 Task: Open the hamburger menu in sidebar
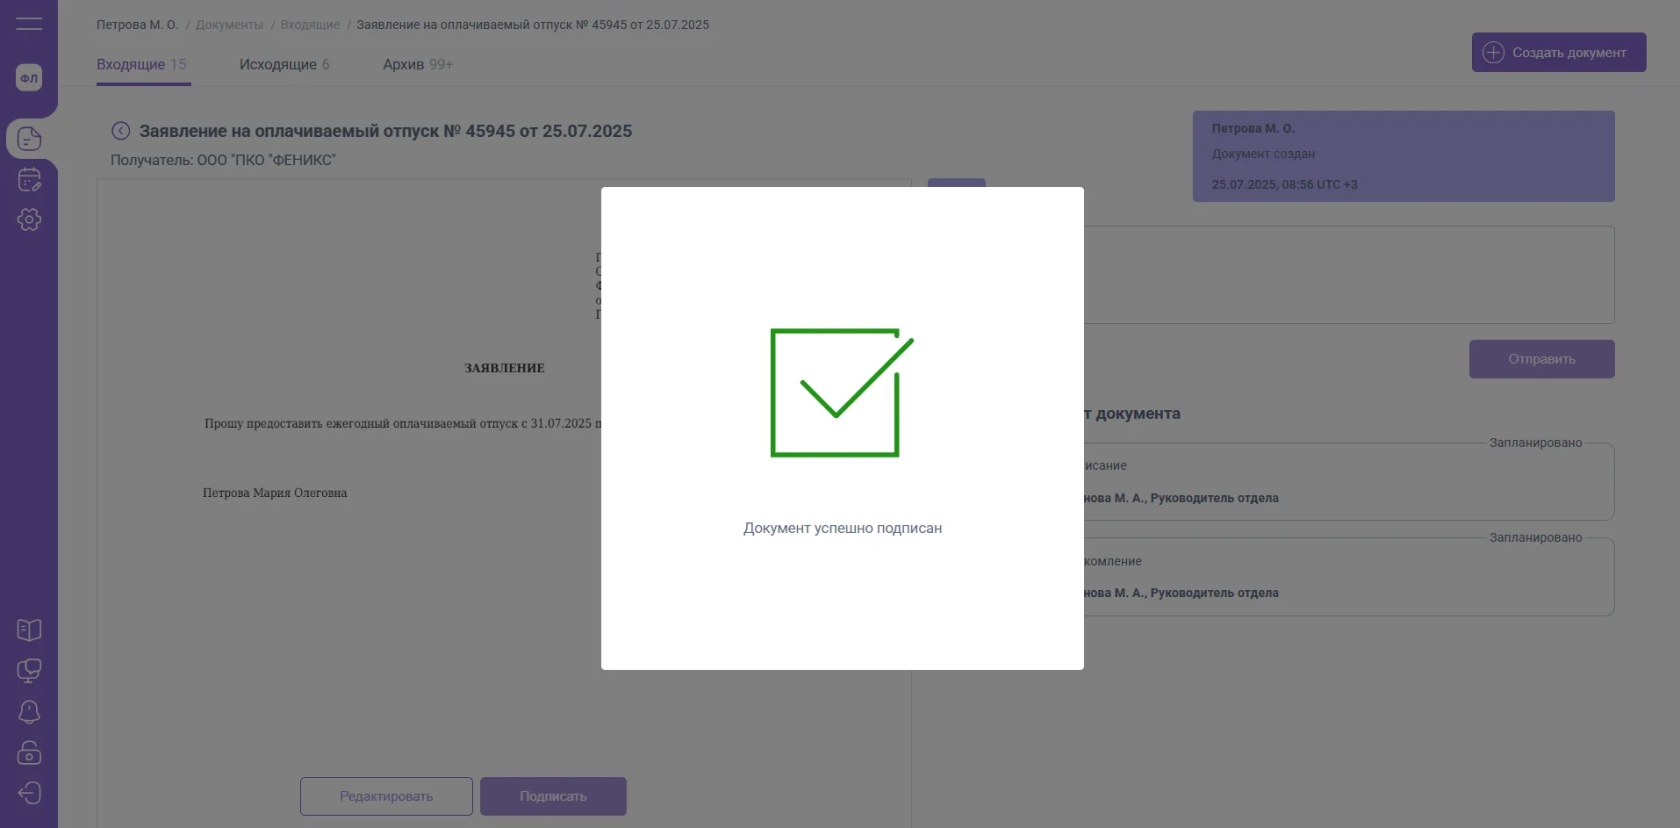click(29, 23)
